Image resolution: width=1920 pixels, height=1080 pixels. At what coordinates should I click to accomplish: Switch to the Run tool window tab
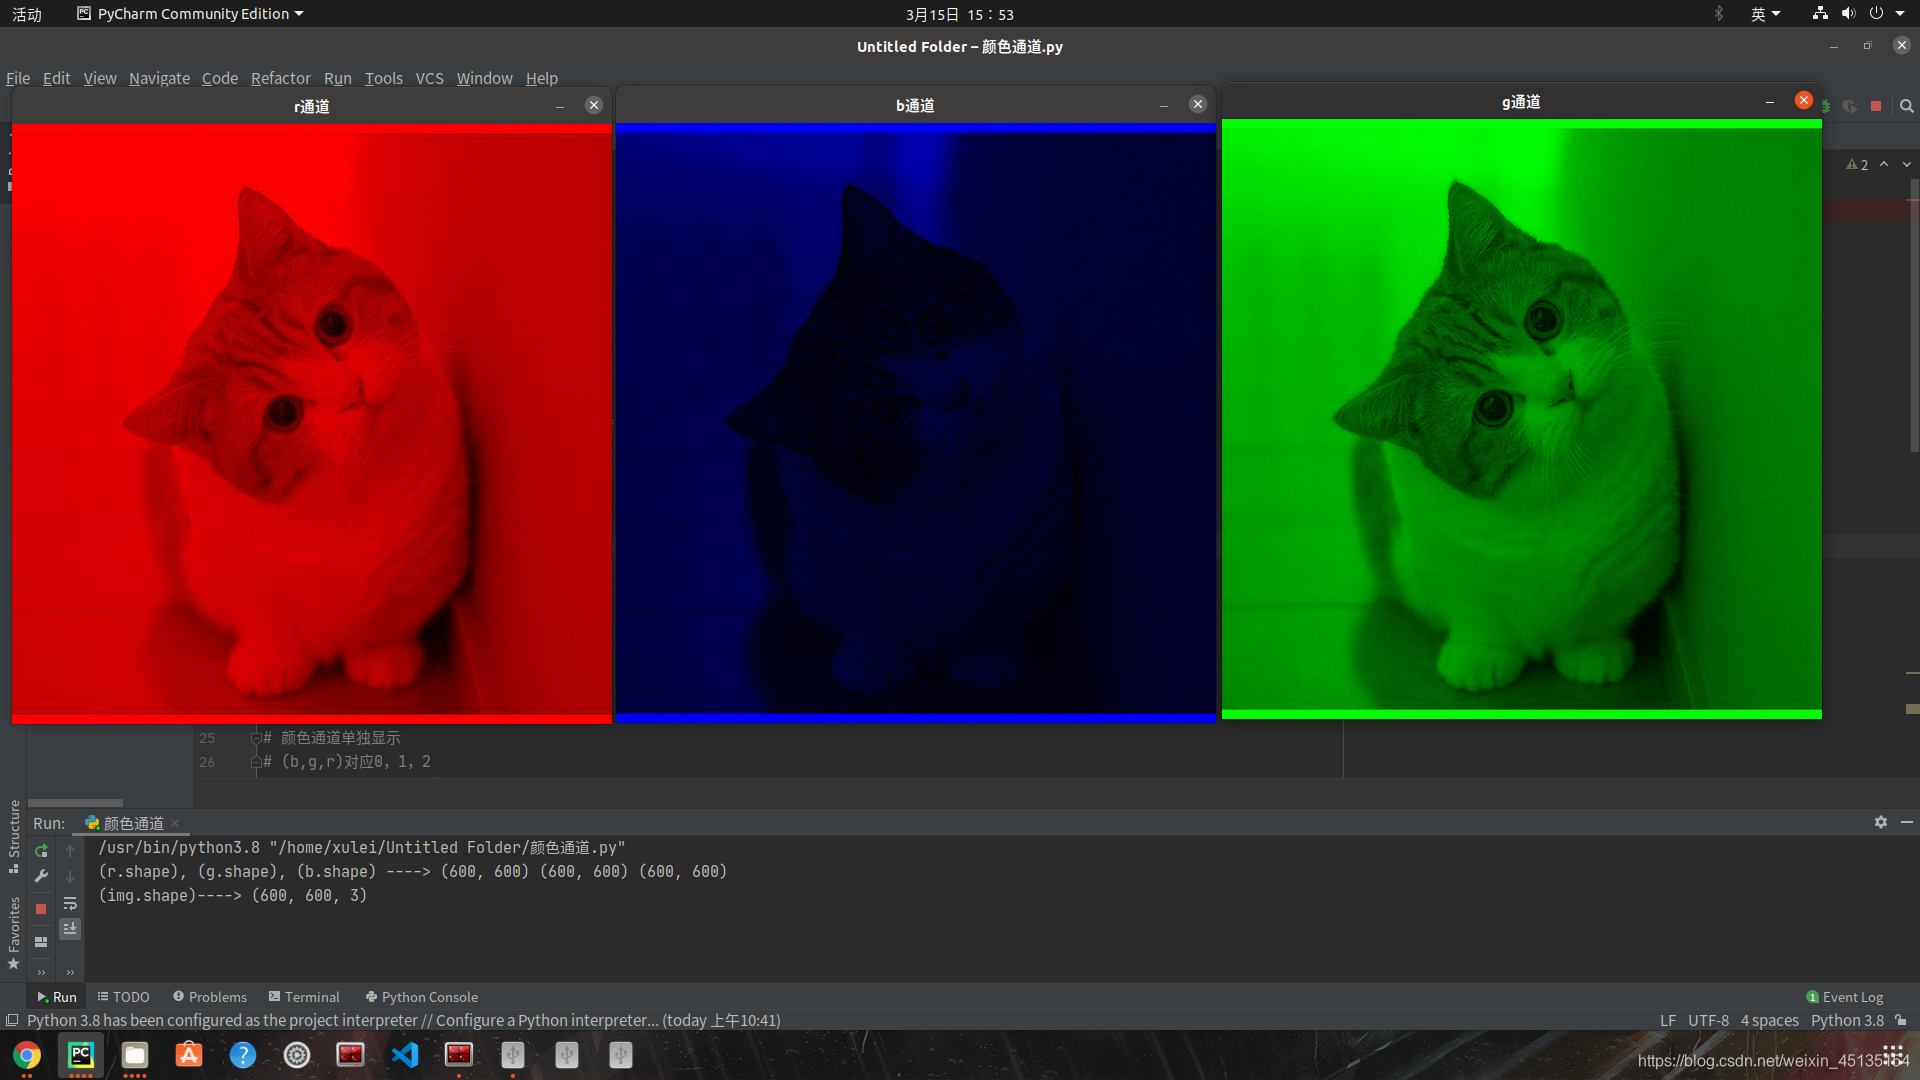(x=56, y=997)
